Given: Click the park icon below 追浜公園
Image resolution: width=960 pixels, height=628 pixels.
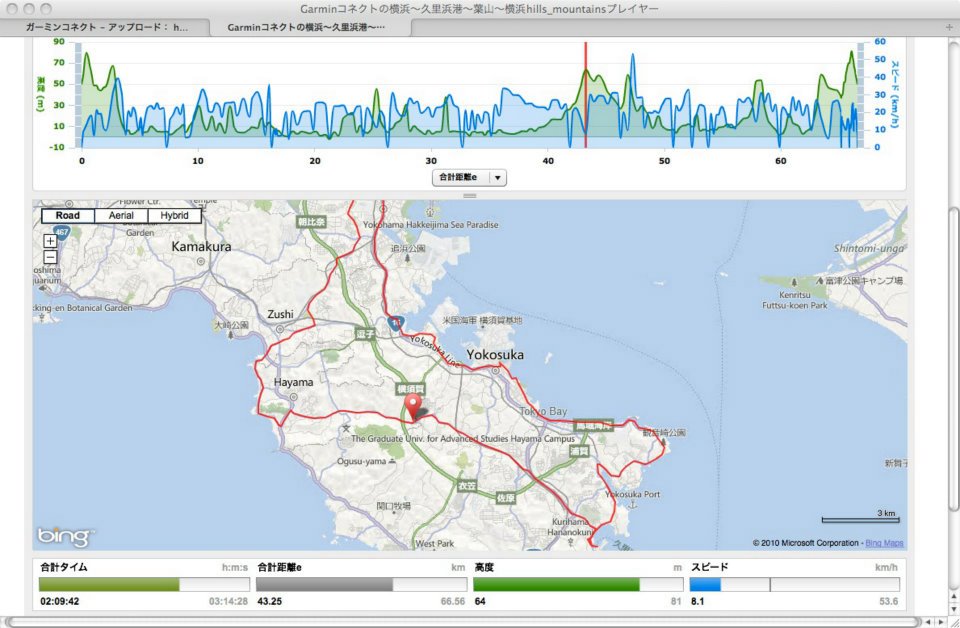Looking at the screenshot, I should [408, 258].
